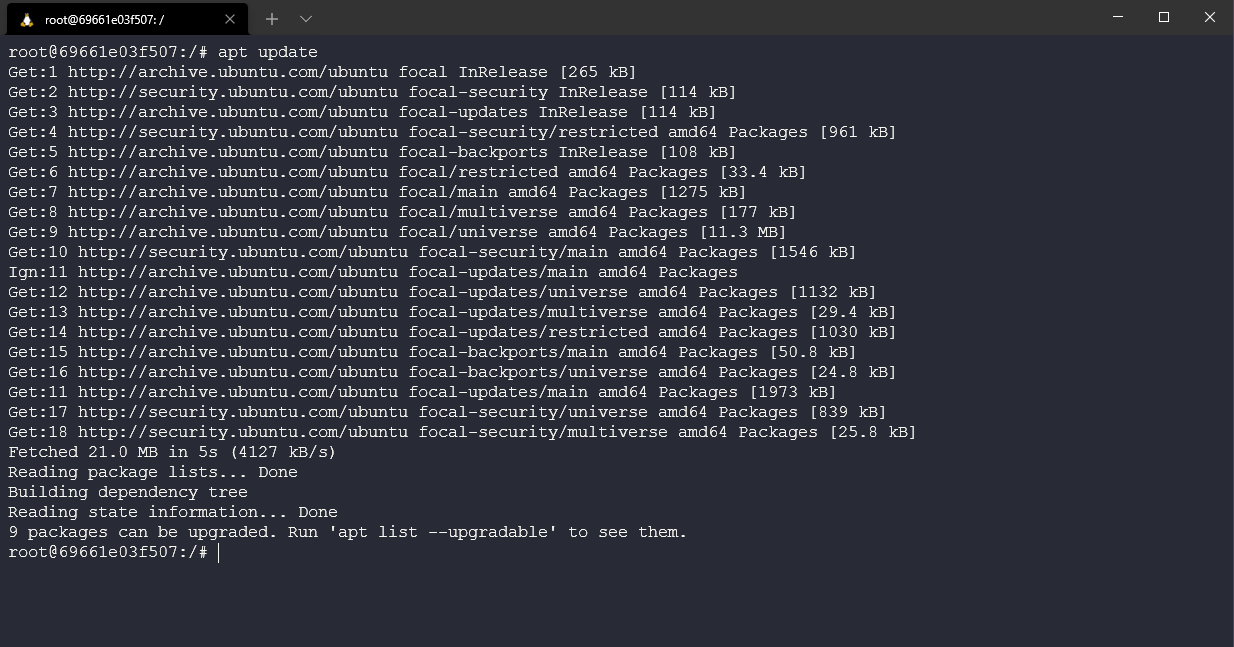Open the new tab profile dropdown
Viewport: 1234px width, 647px height.
[x=306, y=18]
